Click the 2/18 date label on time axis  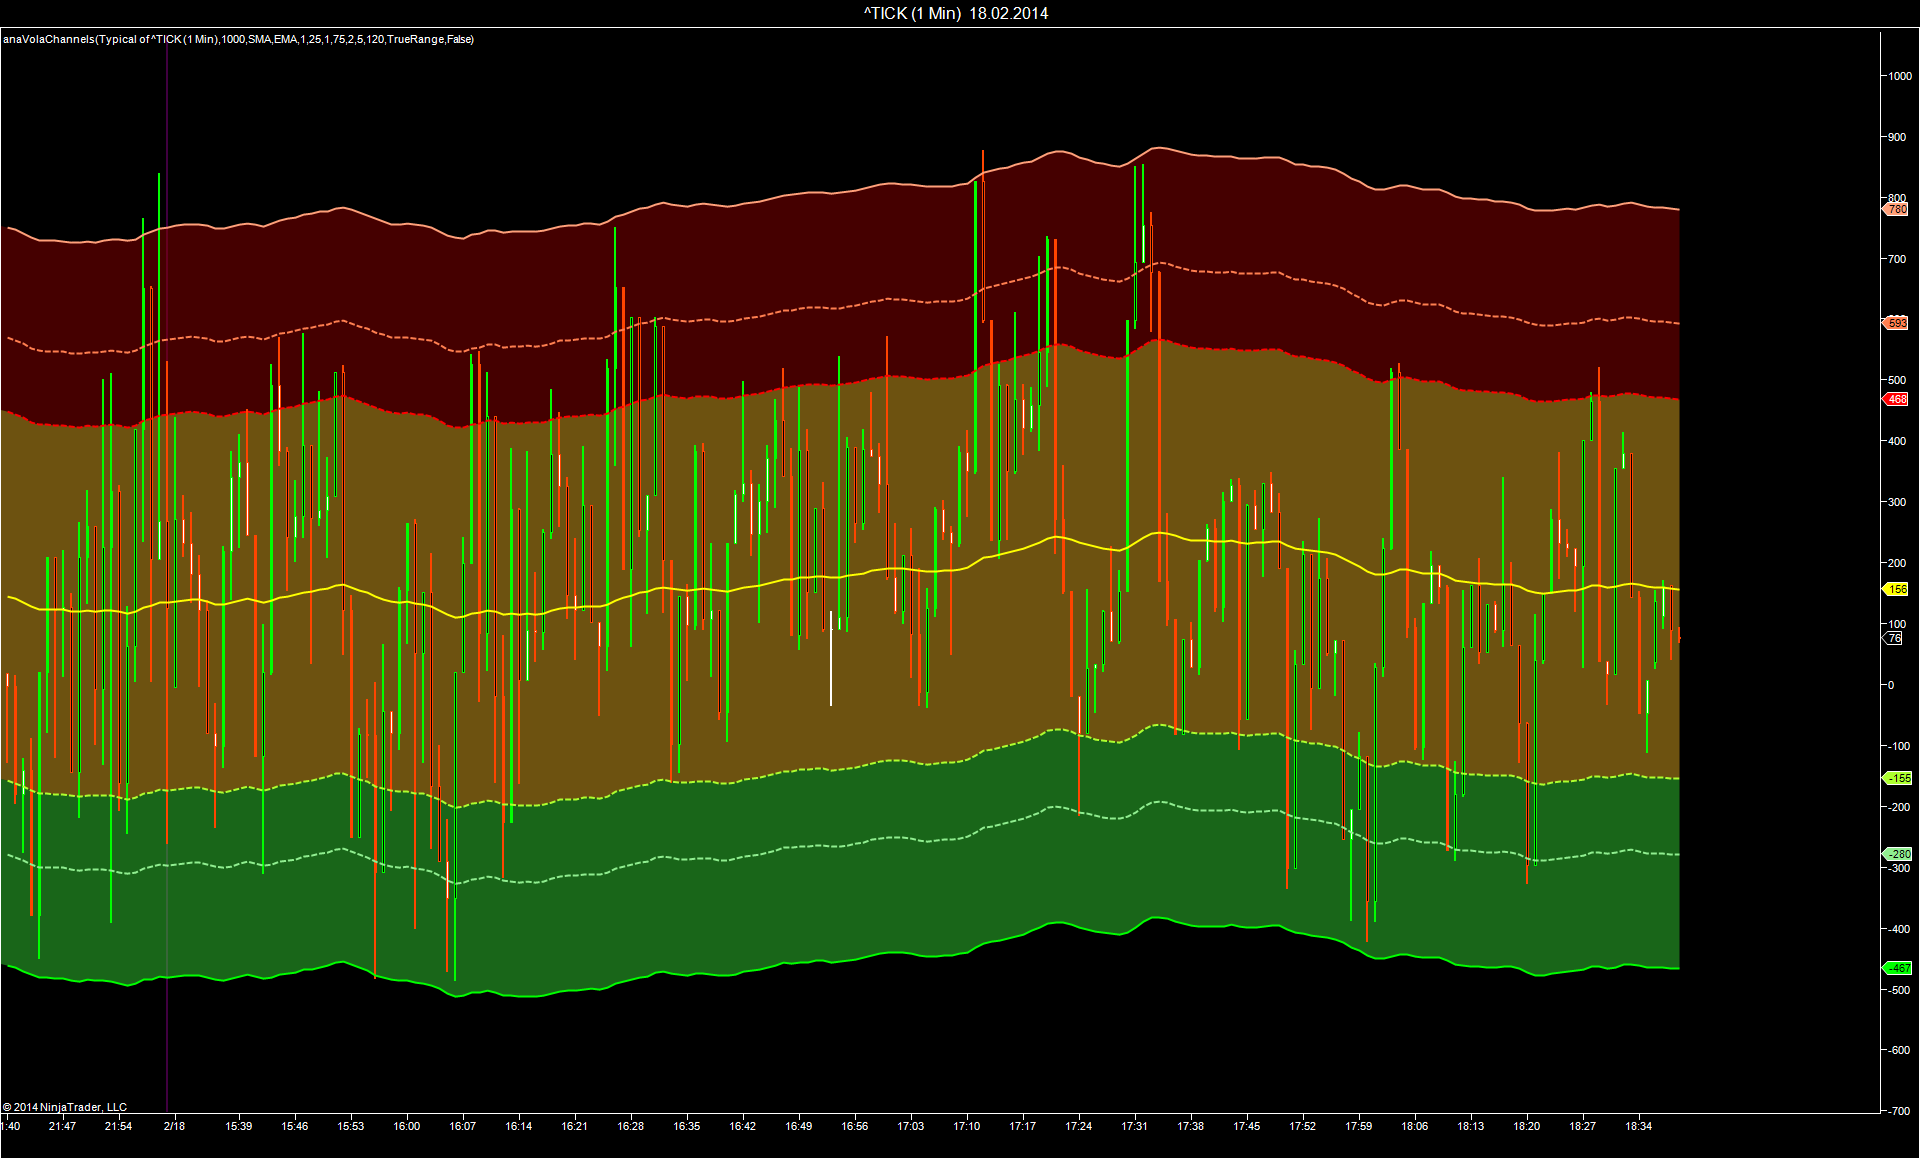pos(174,1126)
